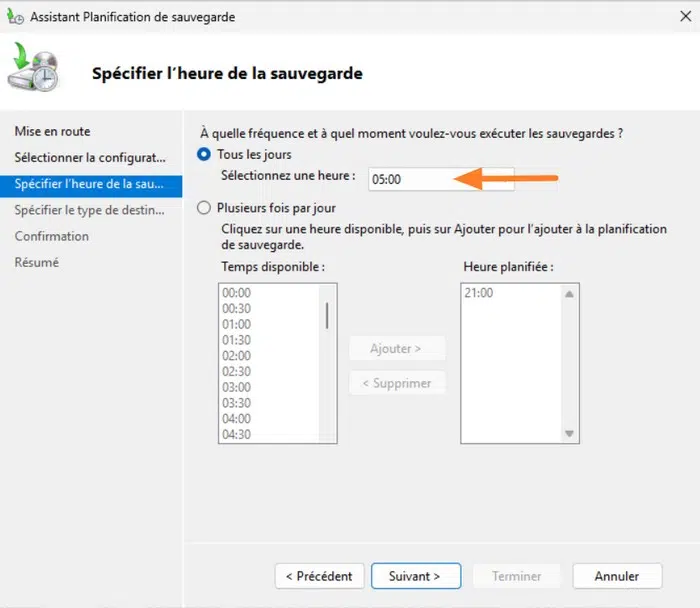Select 00:30 in Temps disponible list
700x608 pixels.
point(237,308)
